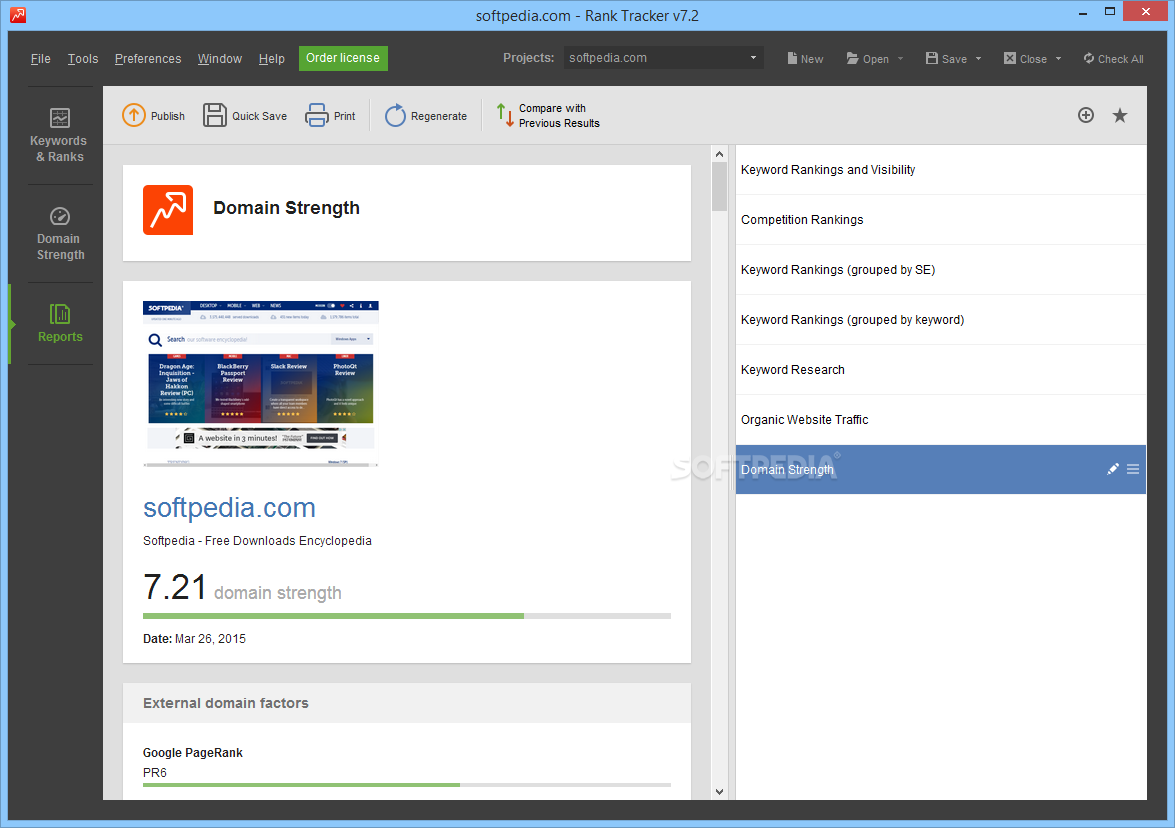
Task: Click the Google PageRank progress bar
Action: click(x=407, y=785)
